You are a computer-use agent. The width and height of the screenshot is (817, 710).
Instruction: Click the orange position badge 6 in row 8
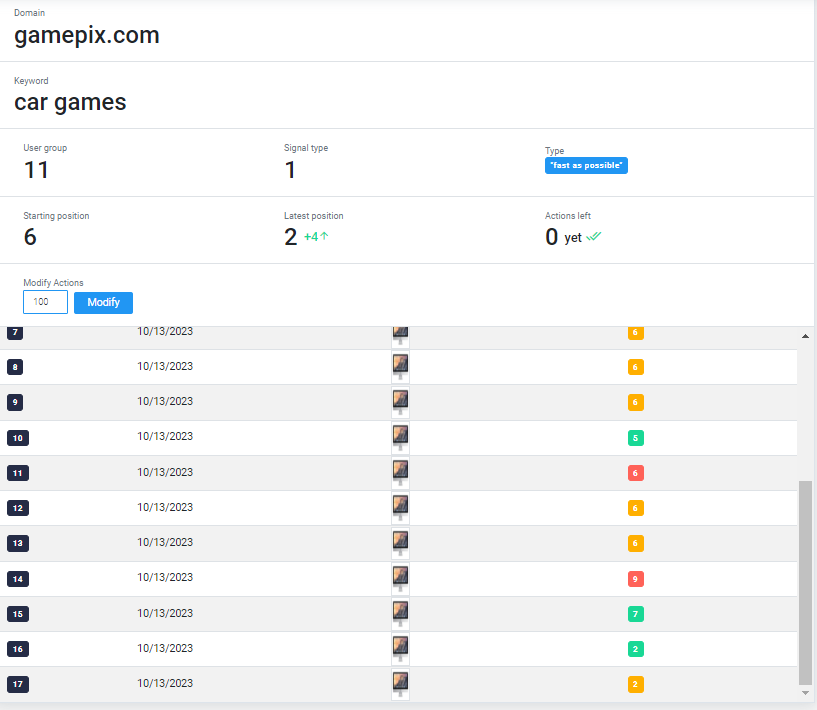tap(636, 367)
